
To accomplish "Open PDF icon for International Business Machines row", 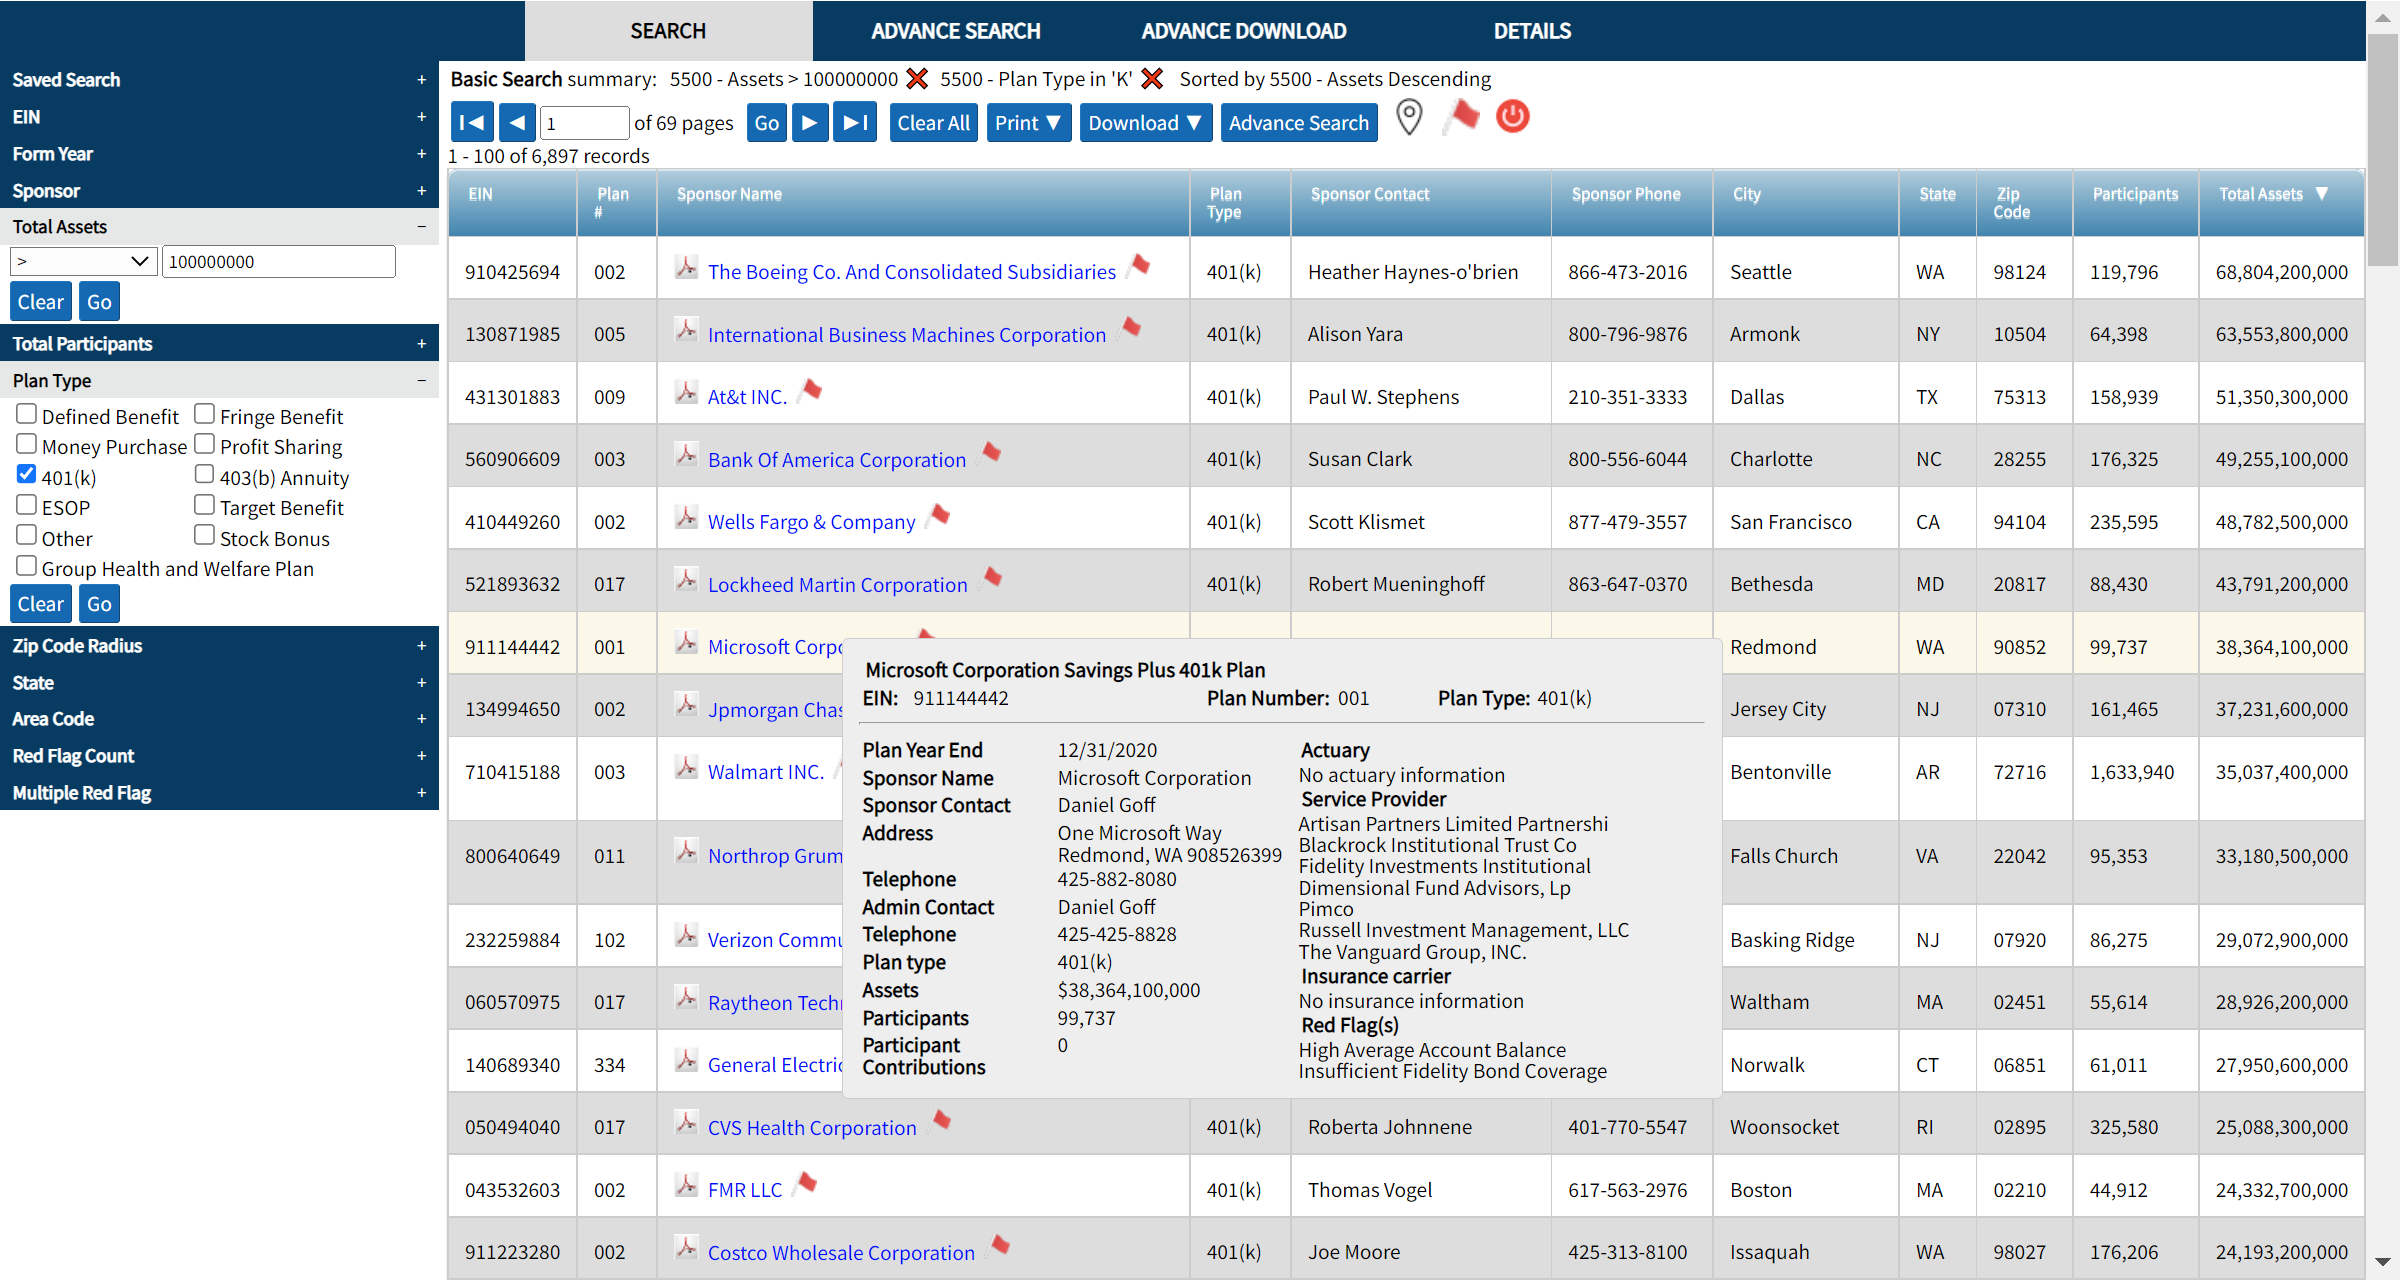I will (x=686, y=330).
